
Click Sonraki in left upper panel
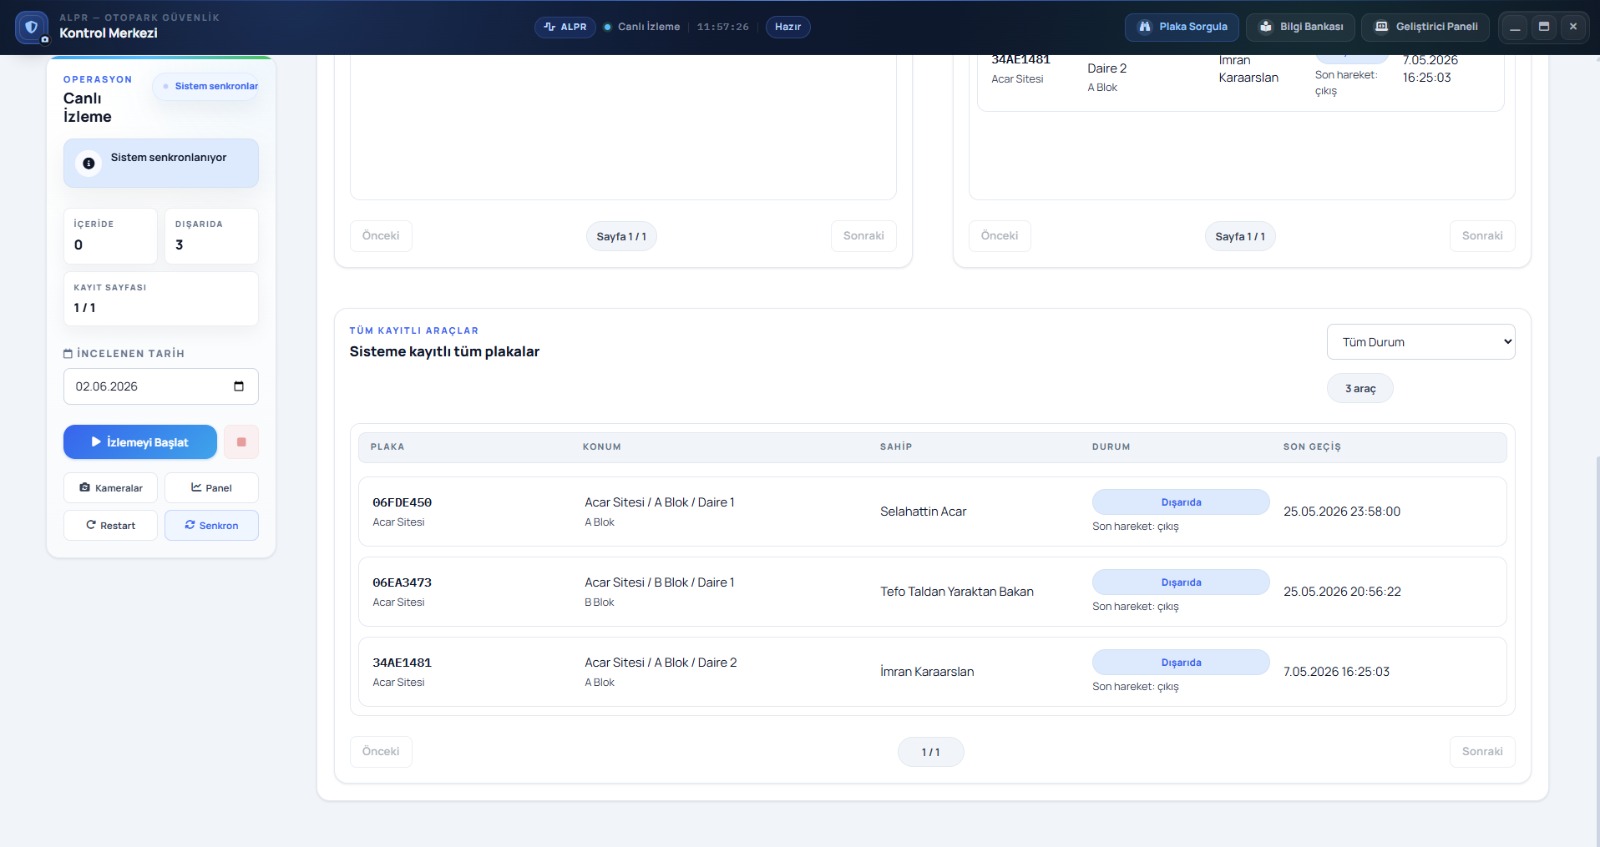(x=863, y=236)
